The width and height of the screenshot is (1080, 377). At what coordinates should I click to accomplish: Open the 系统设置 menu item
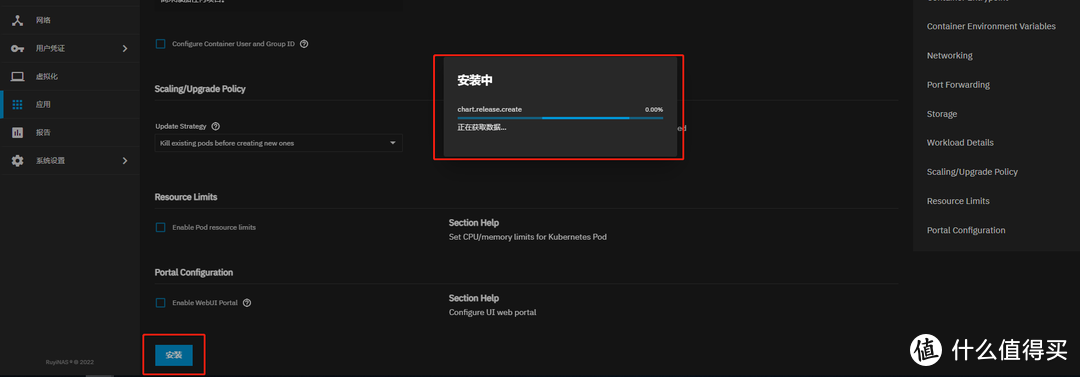coord(69,161)
